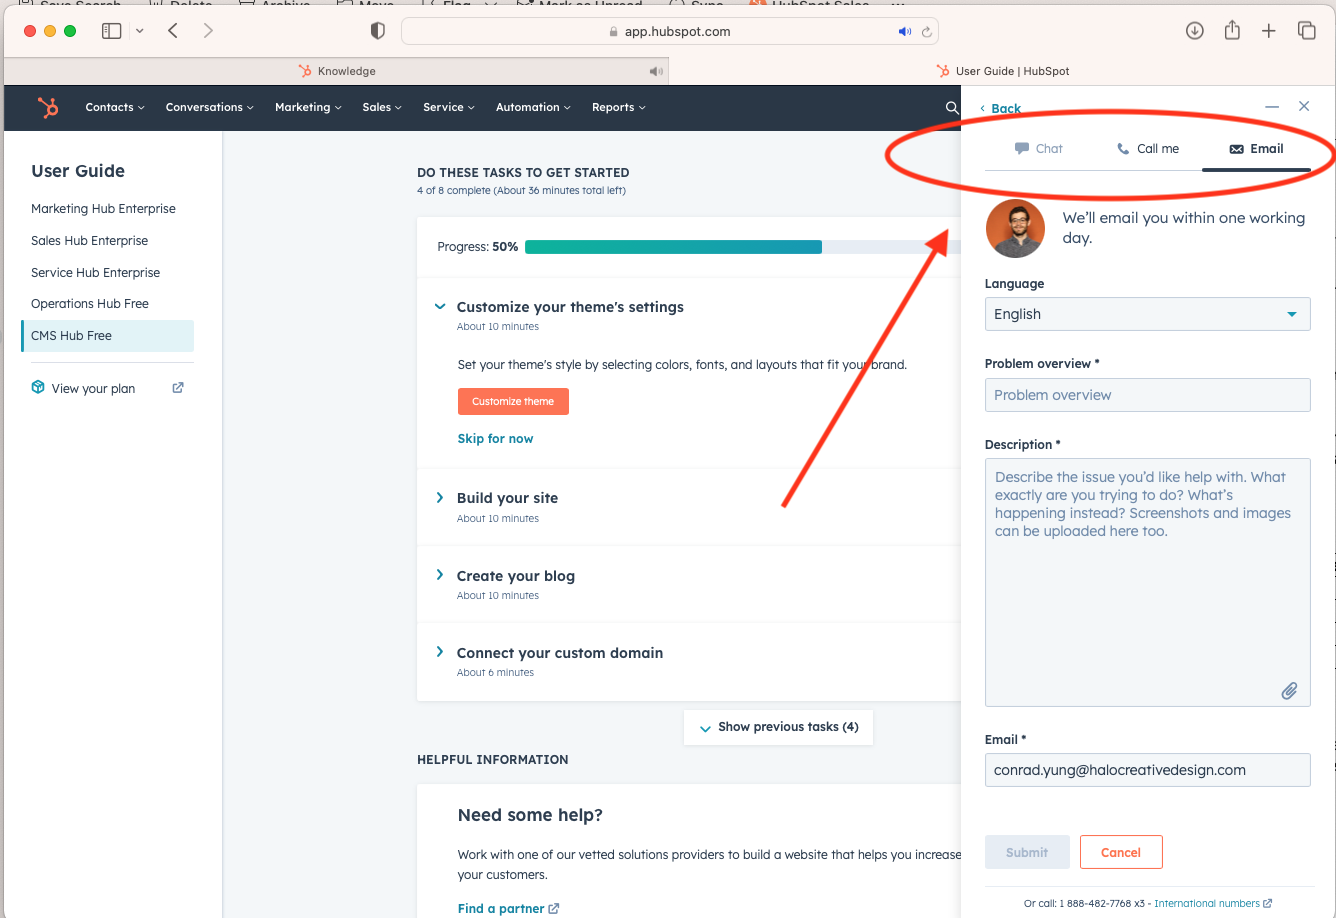Screen dimensions: 1336x918
Task: Click the Safari share icon
Action: tap(1232, 31)
